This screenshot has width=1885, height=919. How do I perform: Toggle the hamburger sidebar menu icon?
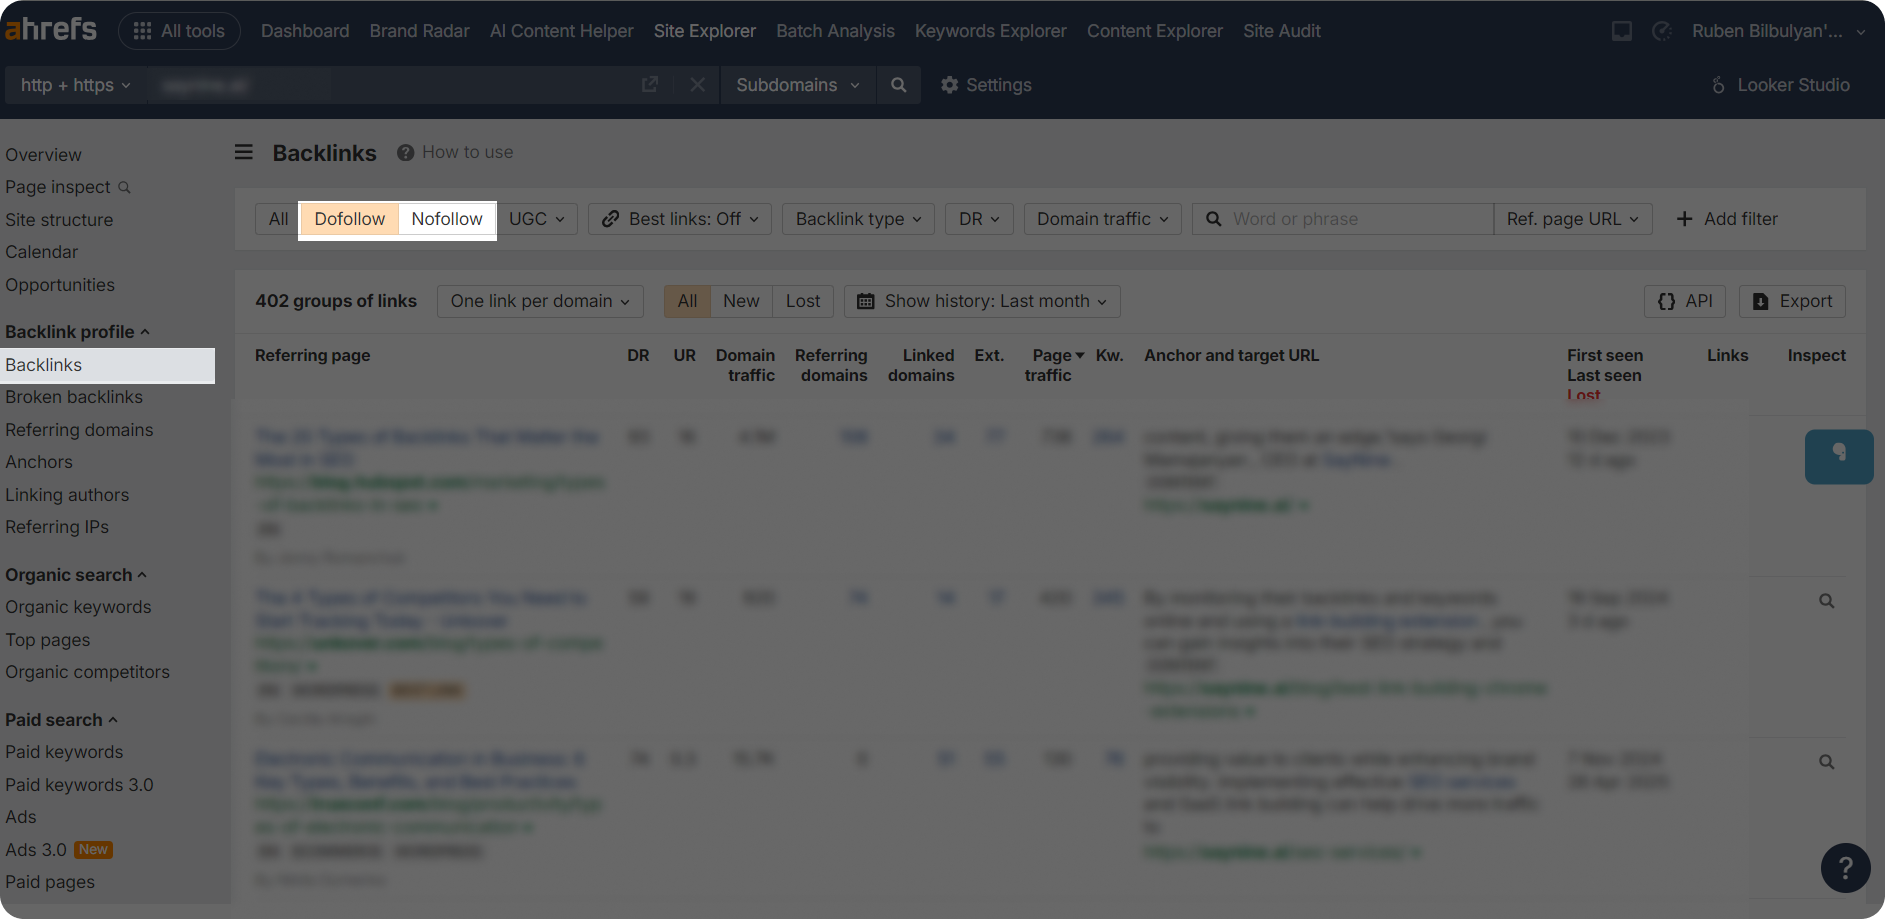[x=244, y=152]
